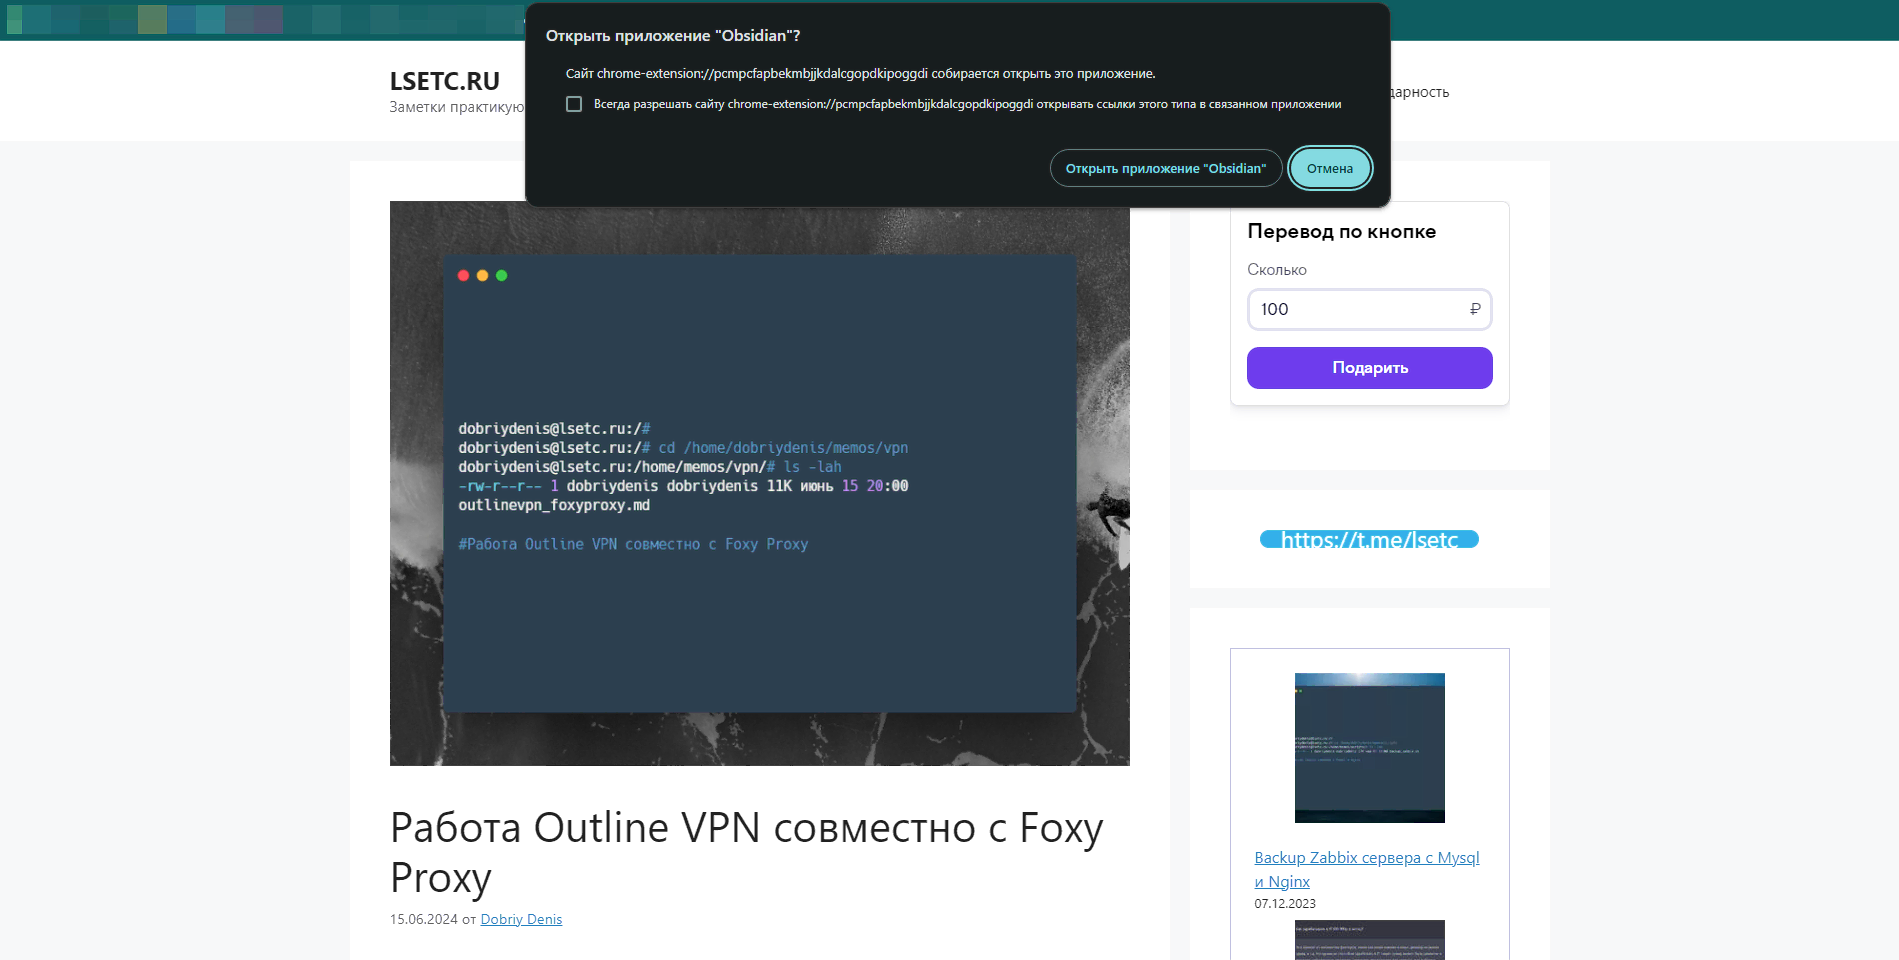Image resolution: width=1899 pixels, height=960 pixels.
Task: Open the LSETC.RU site title
Action: (444, 81)
